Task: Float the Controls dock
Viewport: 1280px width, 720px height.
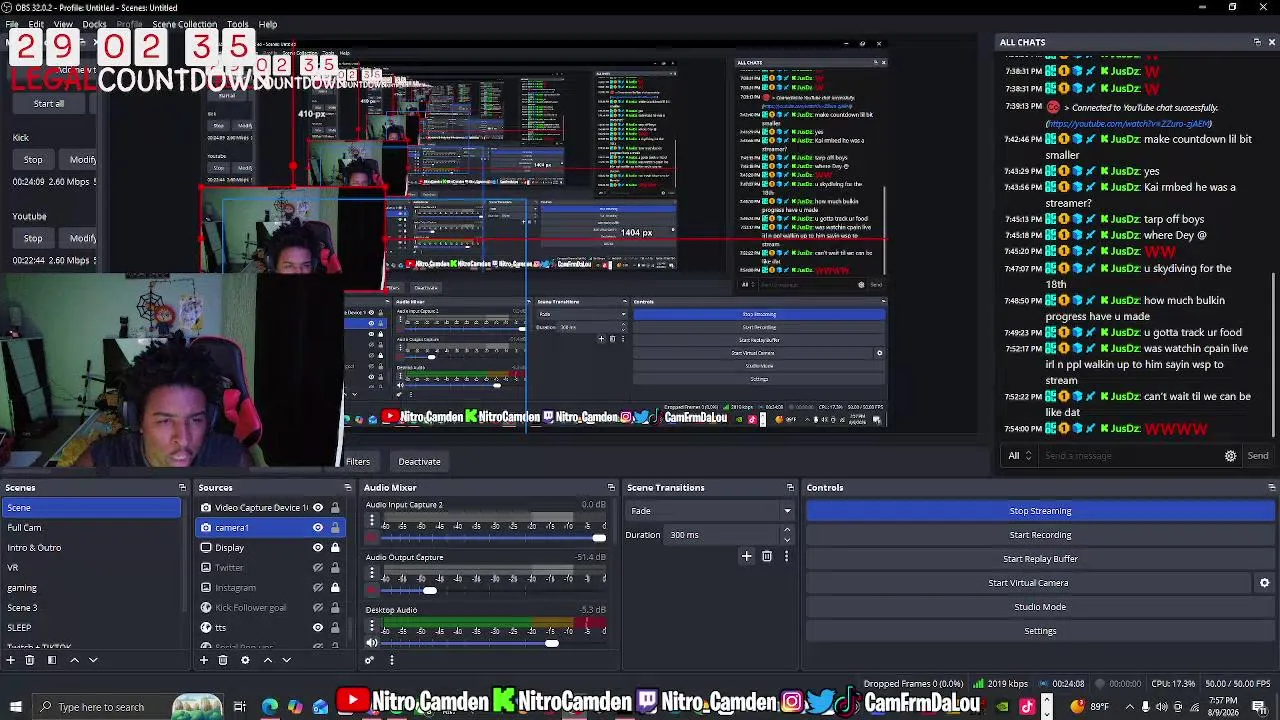Action: pos(1271,488)
